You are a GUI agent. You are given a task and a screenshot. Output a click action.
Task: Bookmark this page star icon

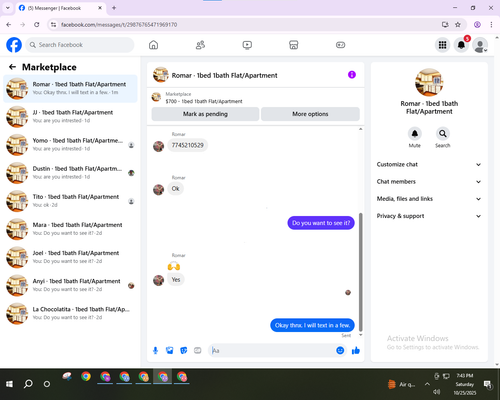458,25
